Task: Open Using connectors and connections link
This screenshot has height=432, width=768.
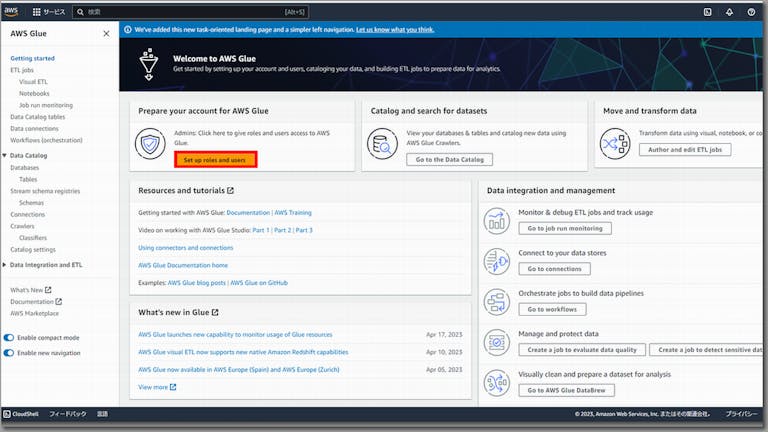Action: 186,248
